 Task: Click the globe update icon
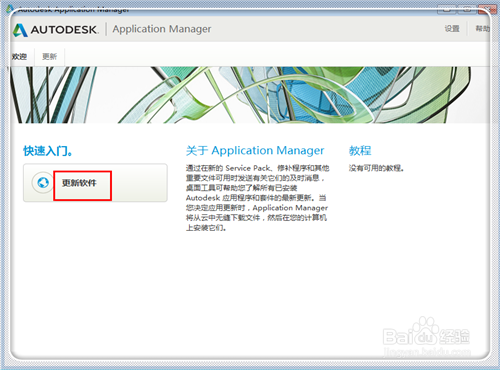point(43,183)
